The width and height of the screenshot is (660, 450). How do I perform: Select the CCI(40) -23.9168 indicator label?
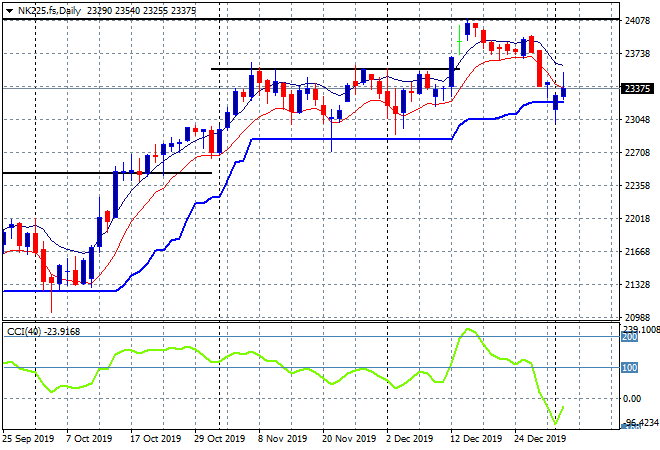pos(43,332)
